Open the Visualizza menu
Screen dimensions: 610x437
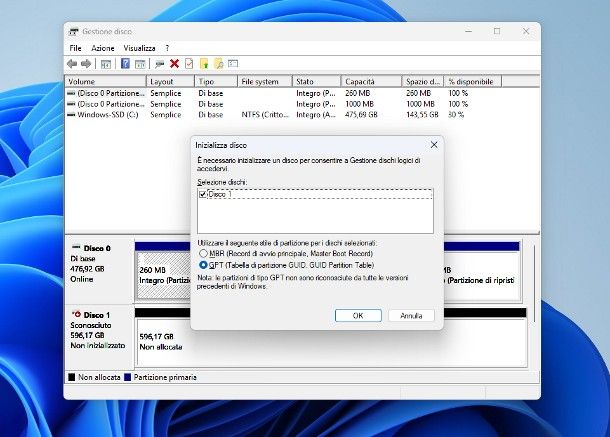coord(140,48)
